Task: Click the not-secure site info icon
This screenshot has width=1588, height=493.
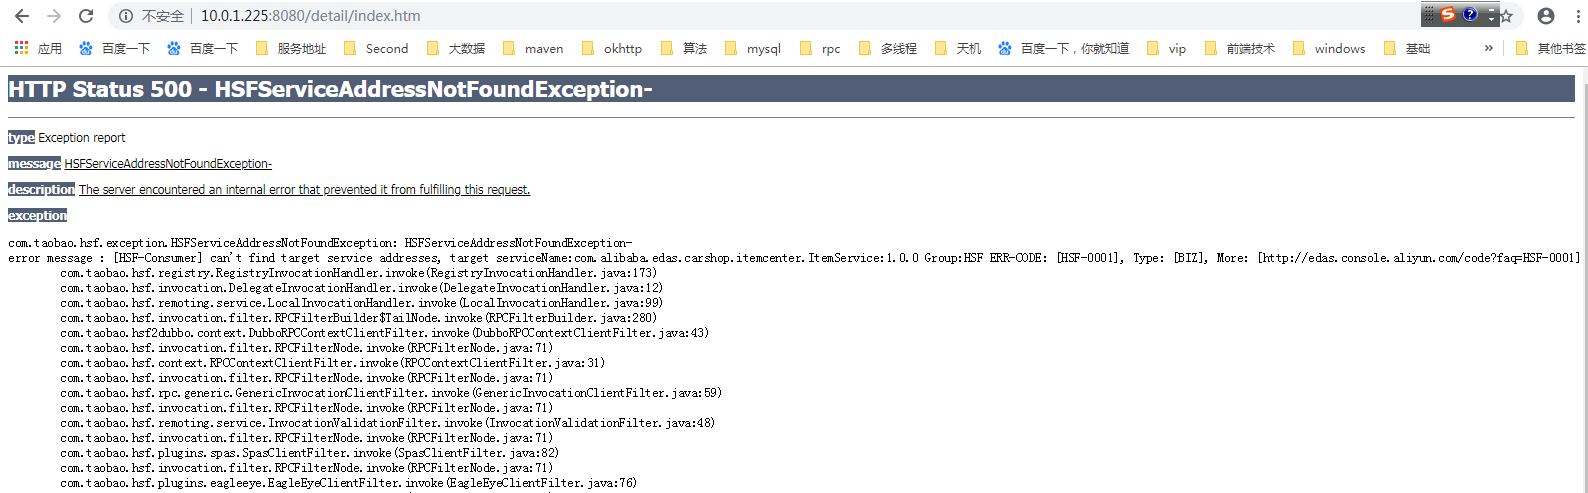Action: [126, 16]
